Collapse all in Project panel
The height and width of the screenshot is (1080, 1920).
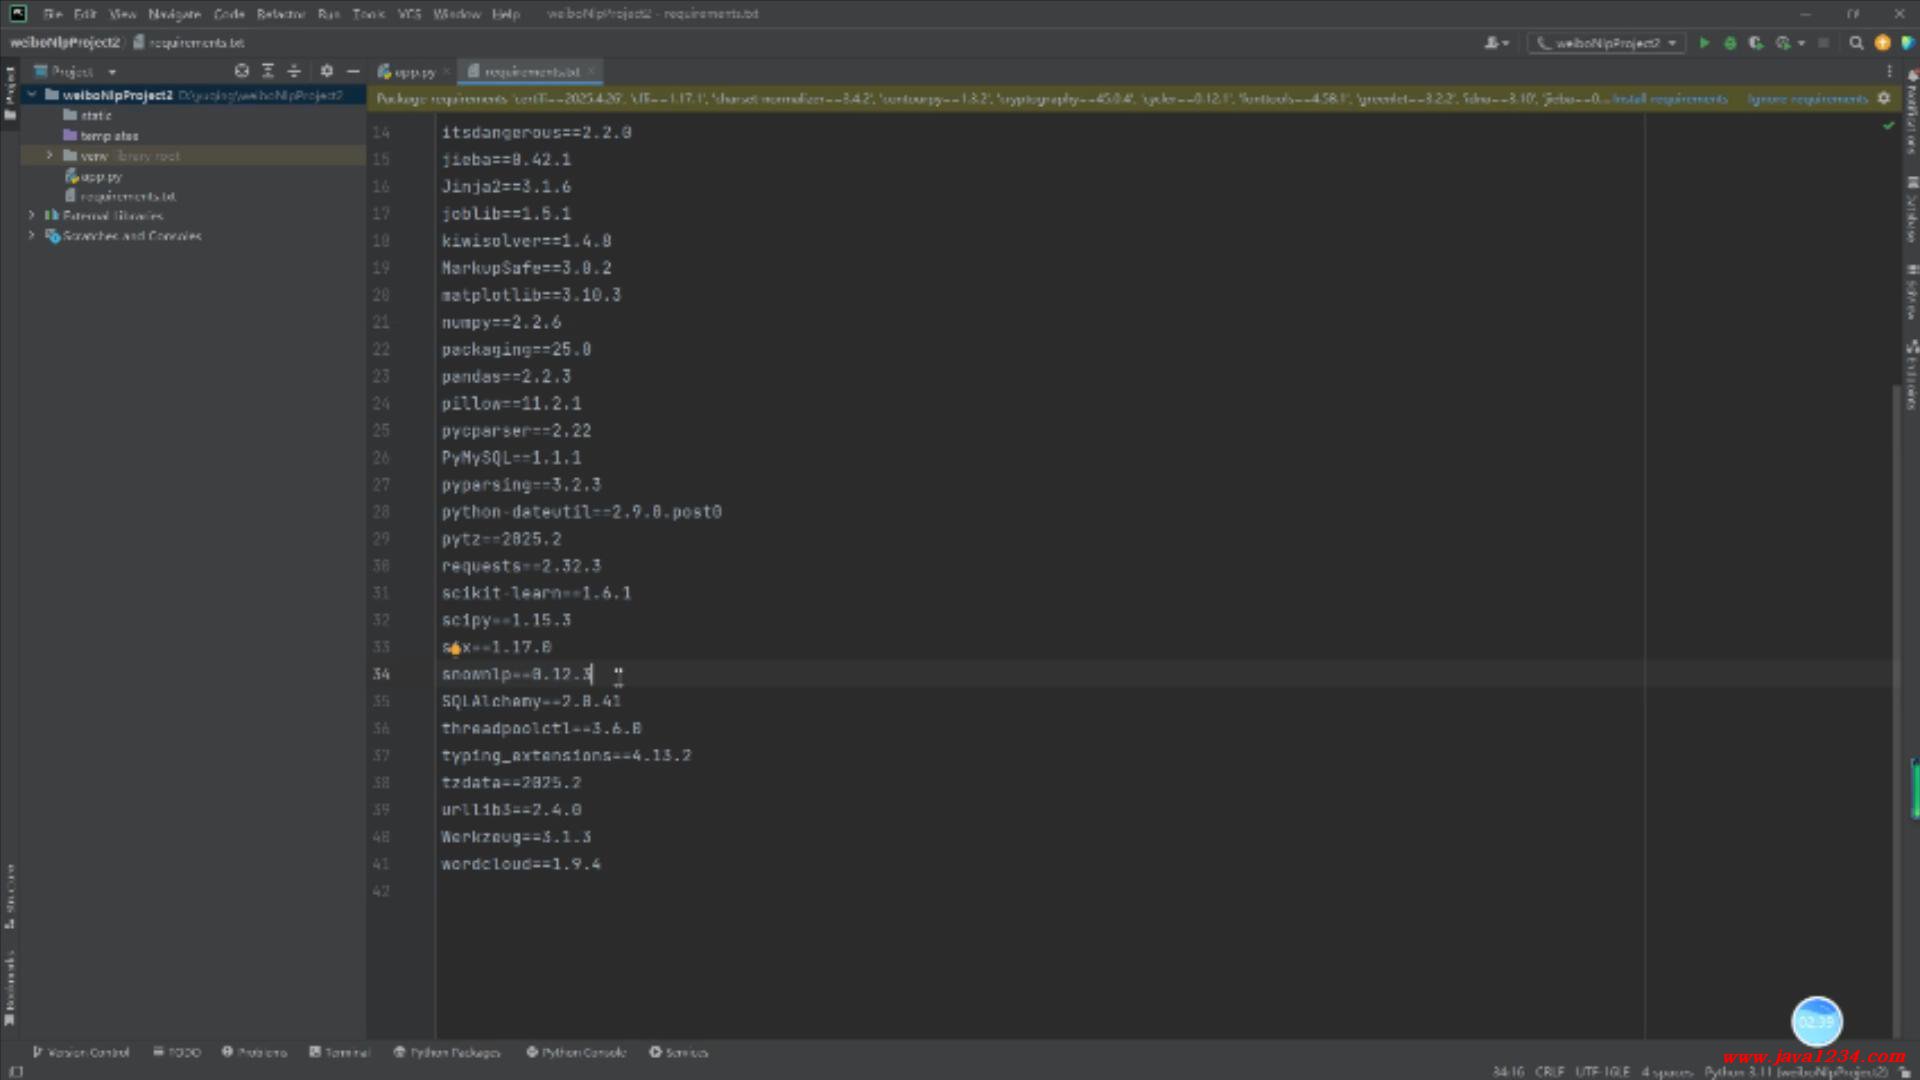click(294, 71)
